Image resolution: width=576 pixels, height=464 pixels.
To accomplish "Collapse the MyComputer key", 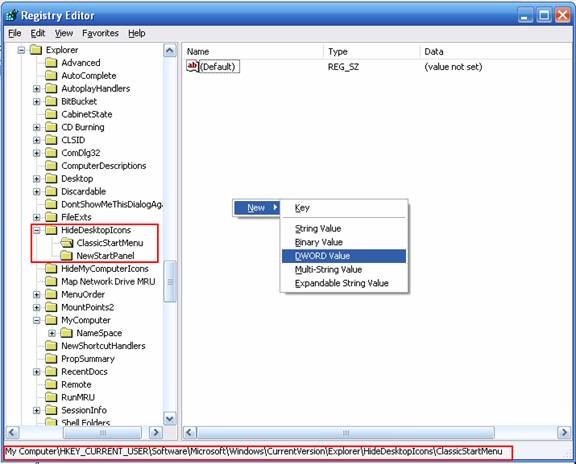I will (37, 320).
